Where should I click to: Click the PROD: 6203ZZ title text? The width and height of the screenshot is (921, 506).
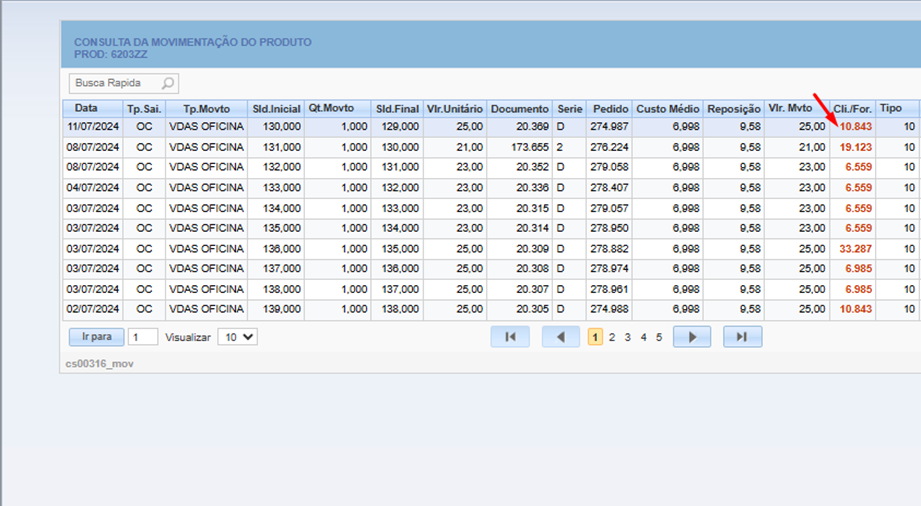(x=110, y=55)
